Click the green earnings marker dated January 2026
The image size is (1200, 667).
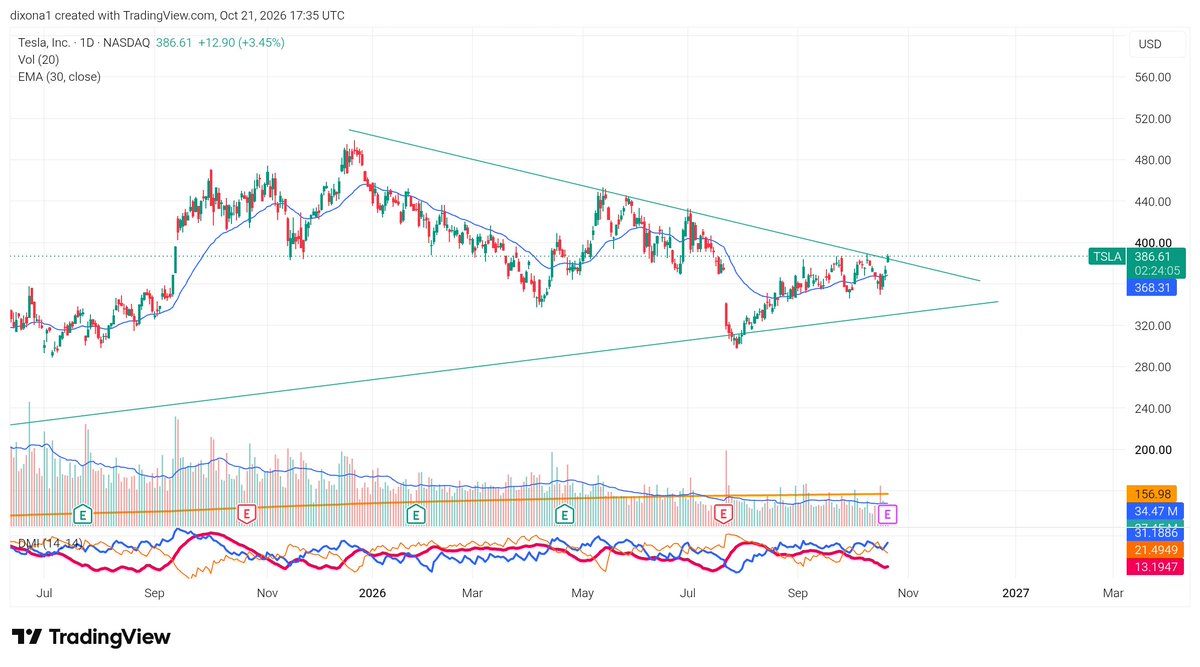click(x=415, y=514)
